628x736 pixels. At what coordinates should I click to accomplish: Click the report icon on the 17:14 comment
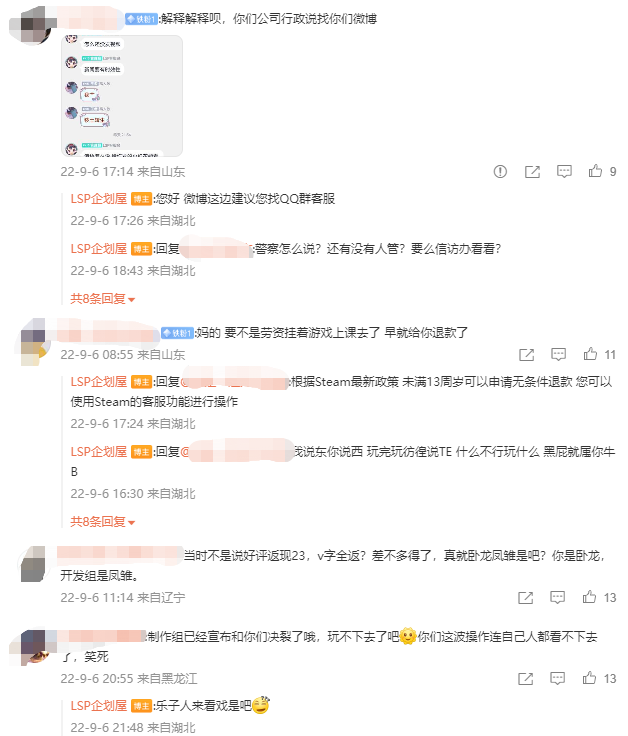[500, 172]
